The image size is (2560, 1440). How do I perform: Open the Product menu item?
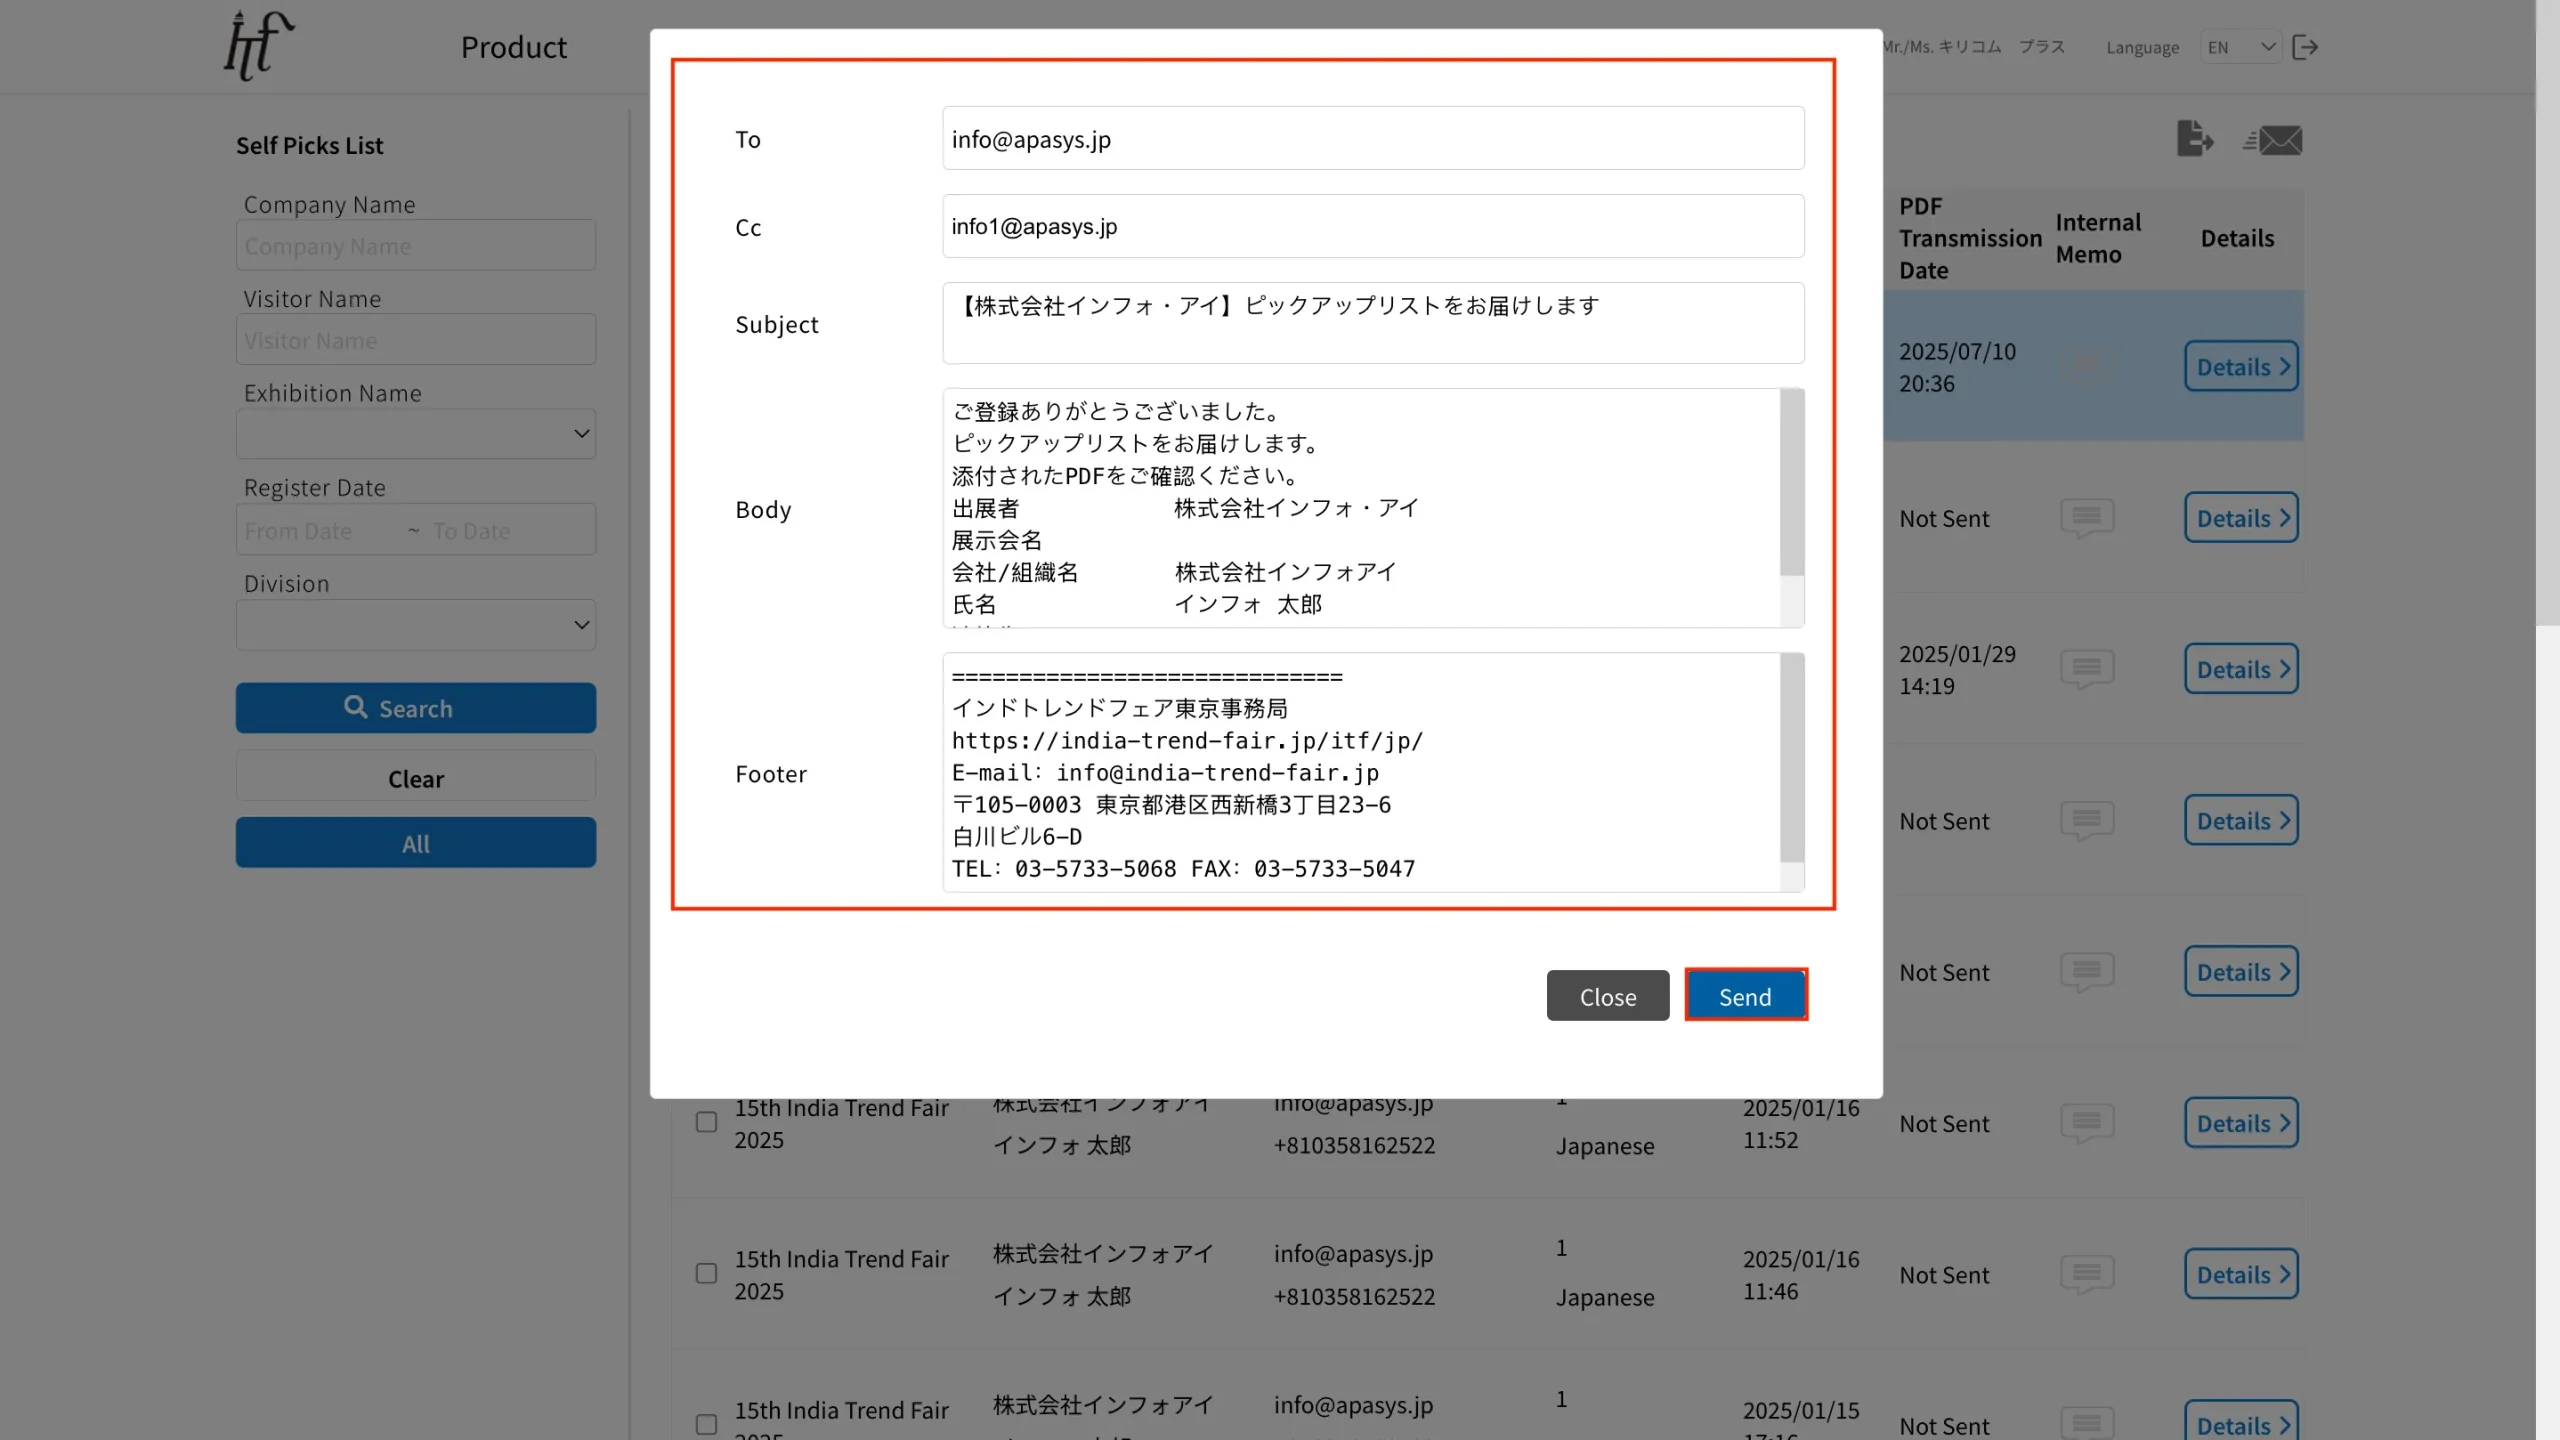coord(514,47)
